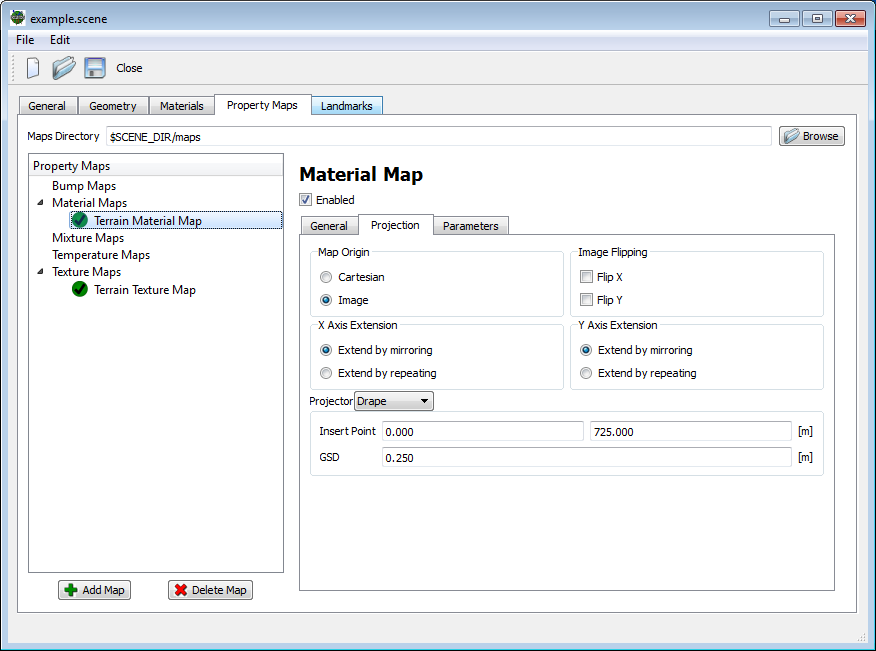Click Close in the toolbar
The height and width of the screenshot is (651, 876).
pos(129,68)
